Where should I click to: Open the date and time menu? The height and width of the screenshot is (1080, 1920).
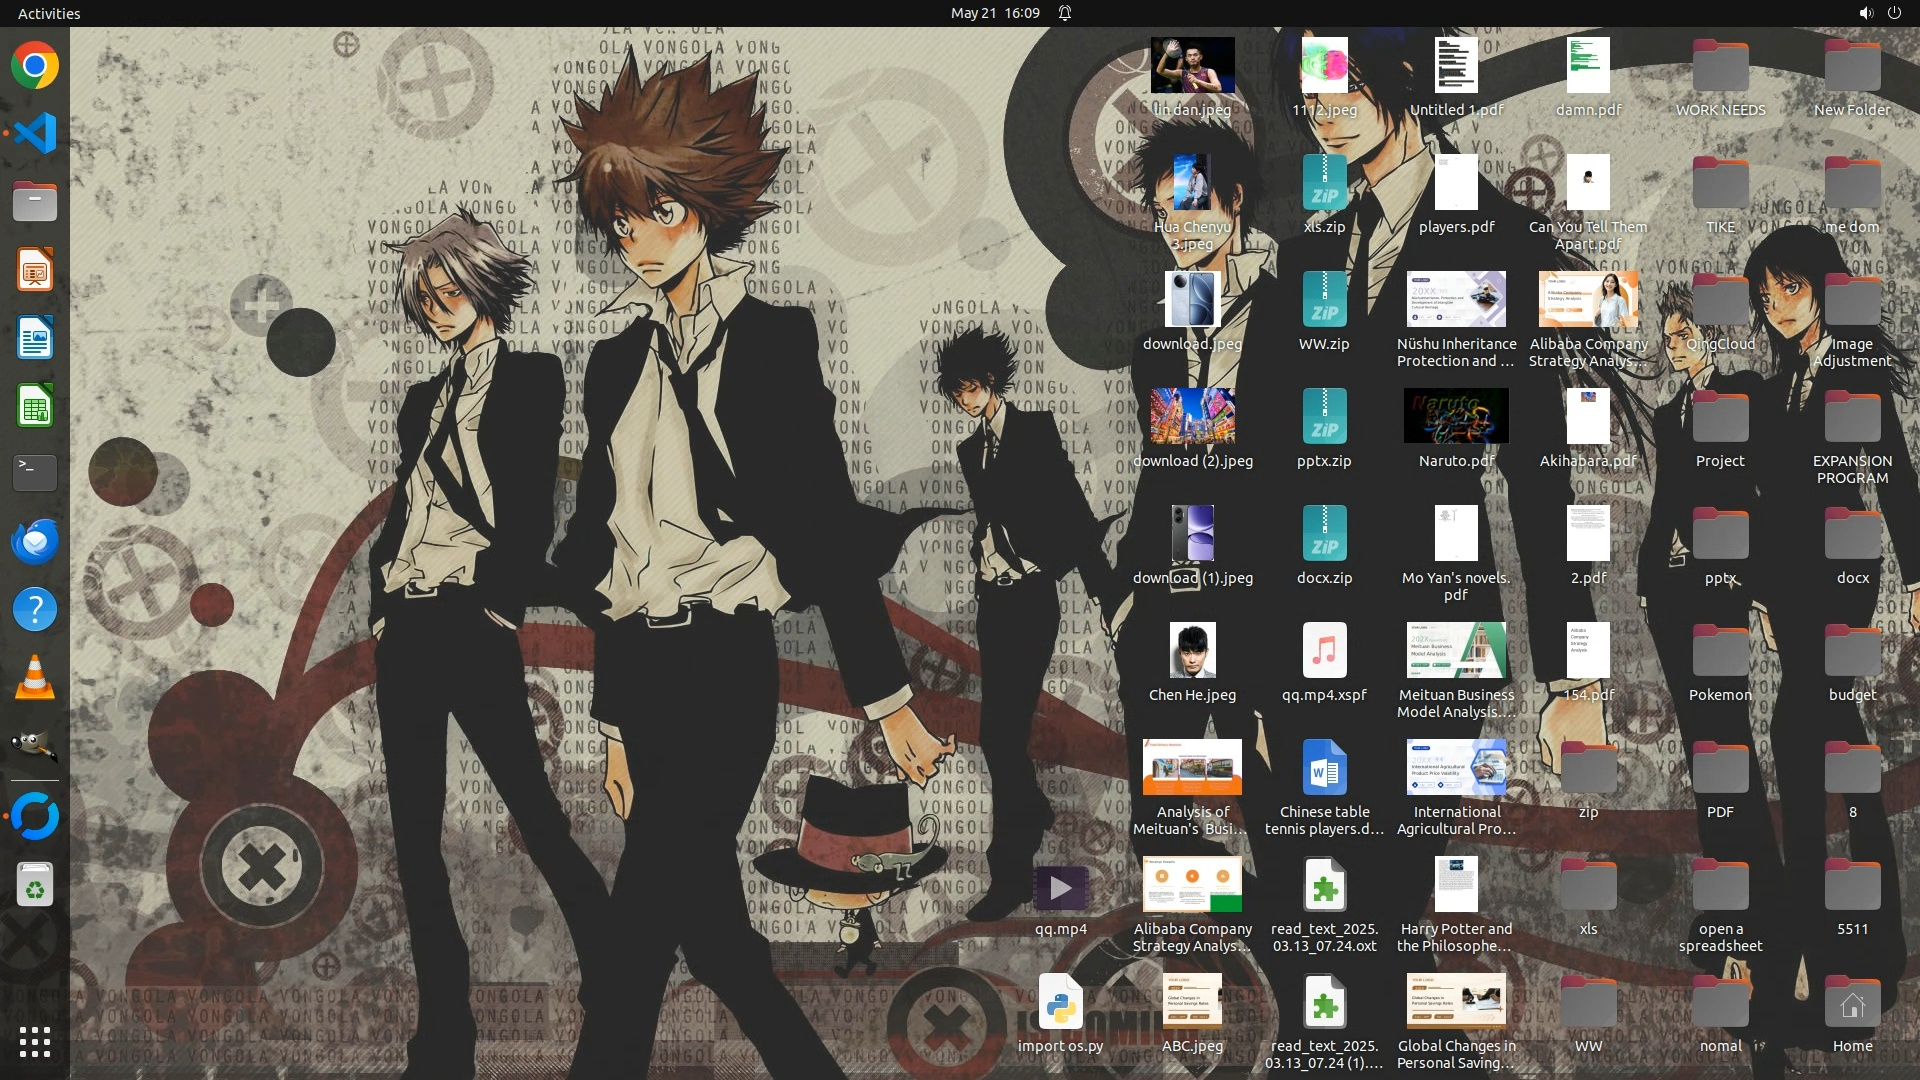994,13
